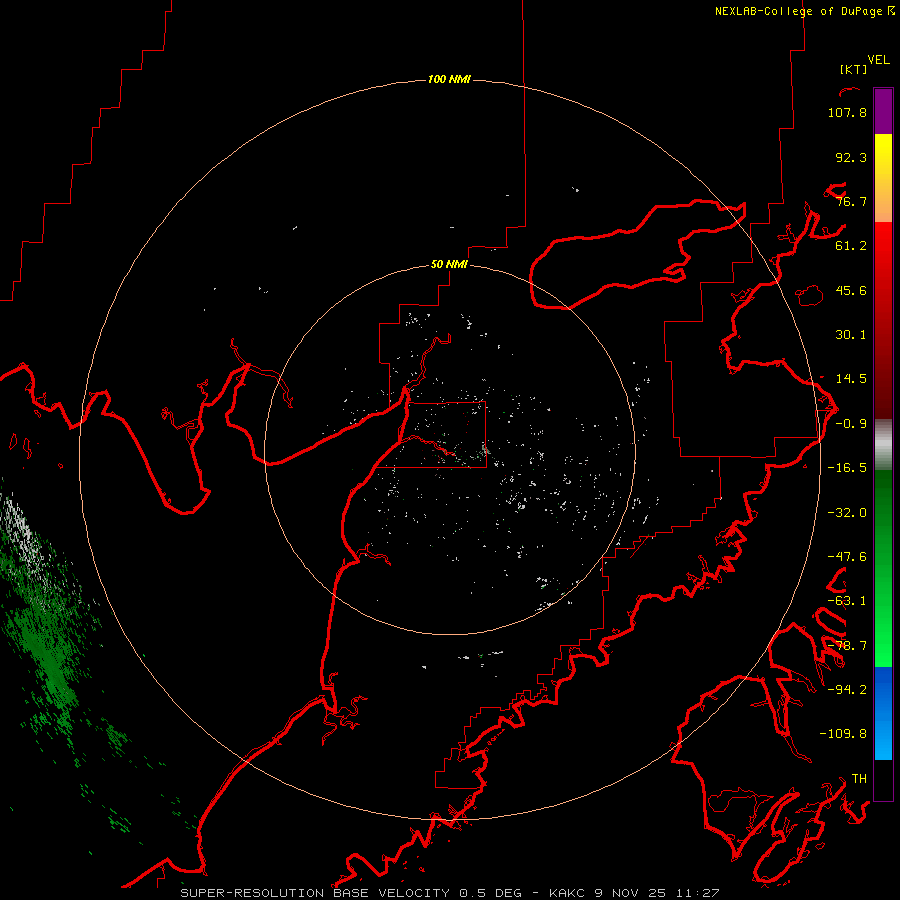Select the -63.1 legend value

847,601
